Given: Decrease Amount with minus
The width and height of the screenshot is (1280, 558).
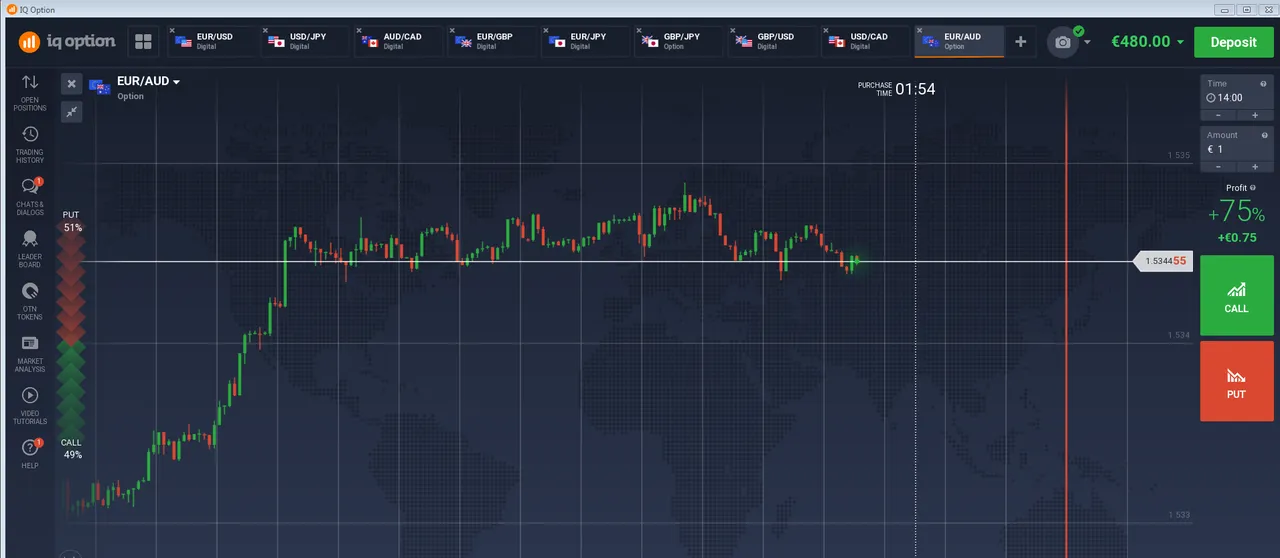Looking at the screenshot, I should click(x=1218, y=166).
